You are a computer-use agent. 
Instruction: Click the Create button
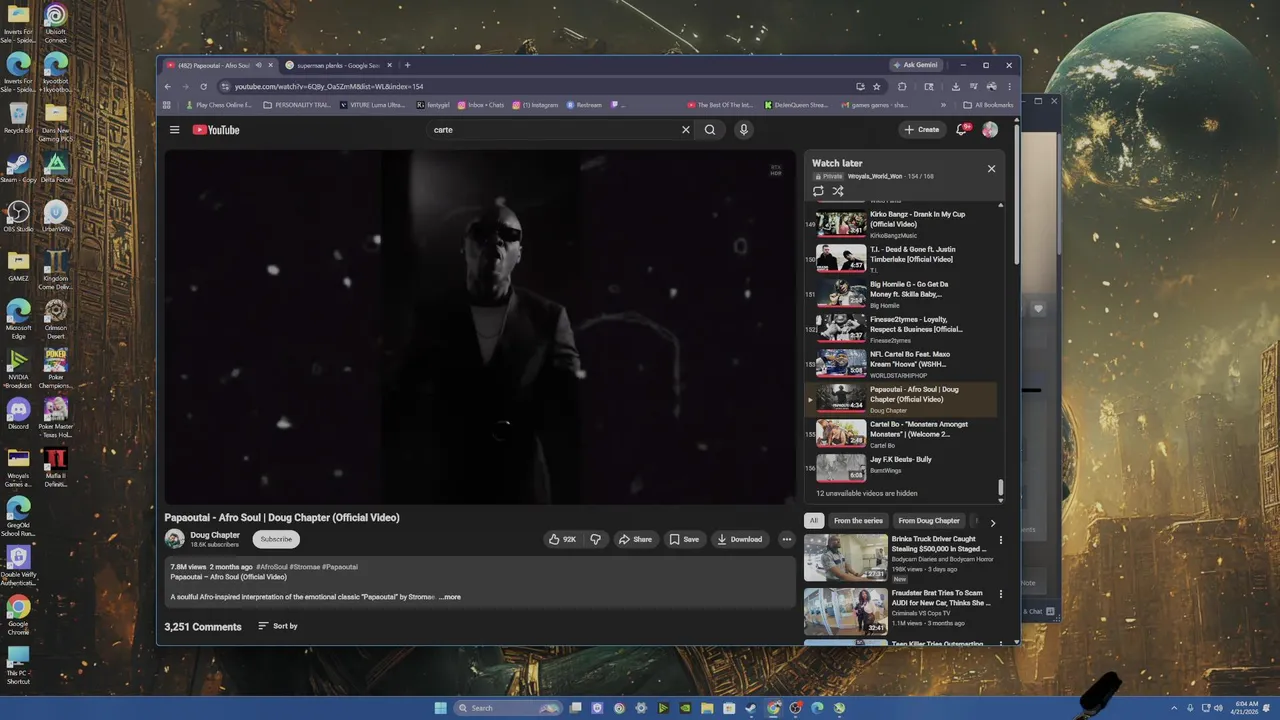(922, 130)
